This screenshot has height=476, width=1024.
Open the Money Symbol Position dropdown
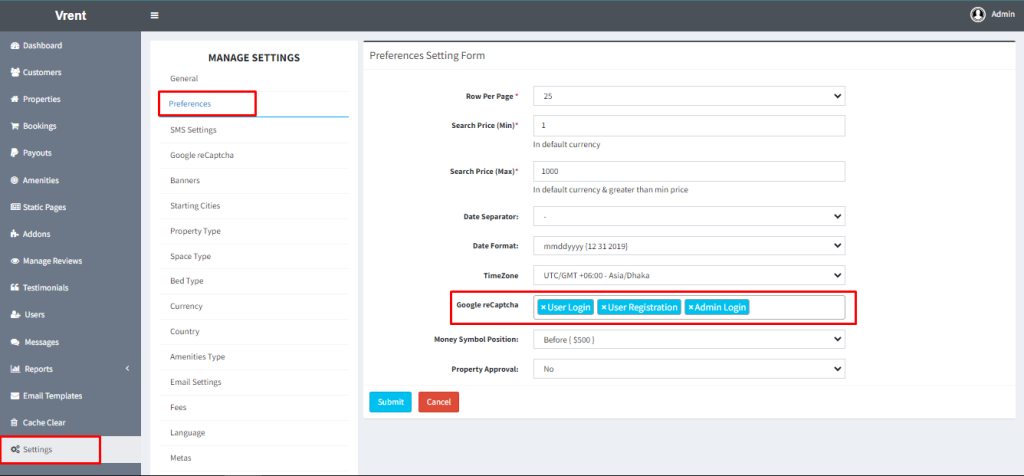688,340
